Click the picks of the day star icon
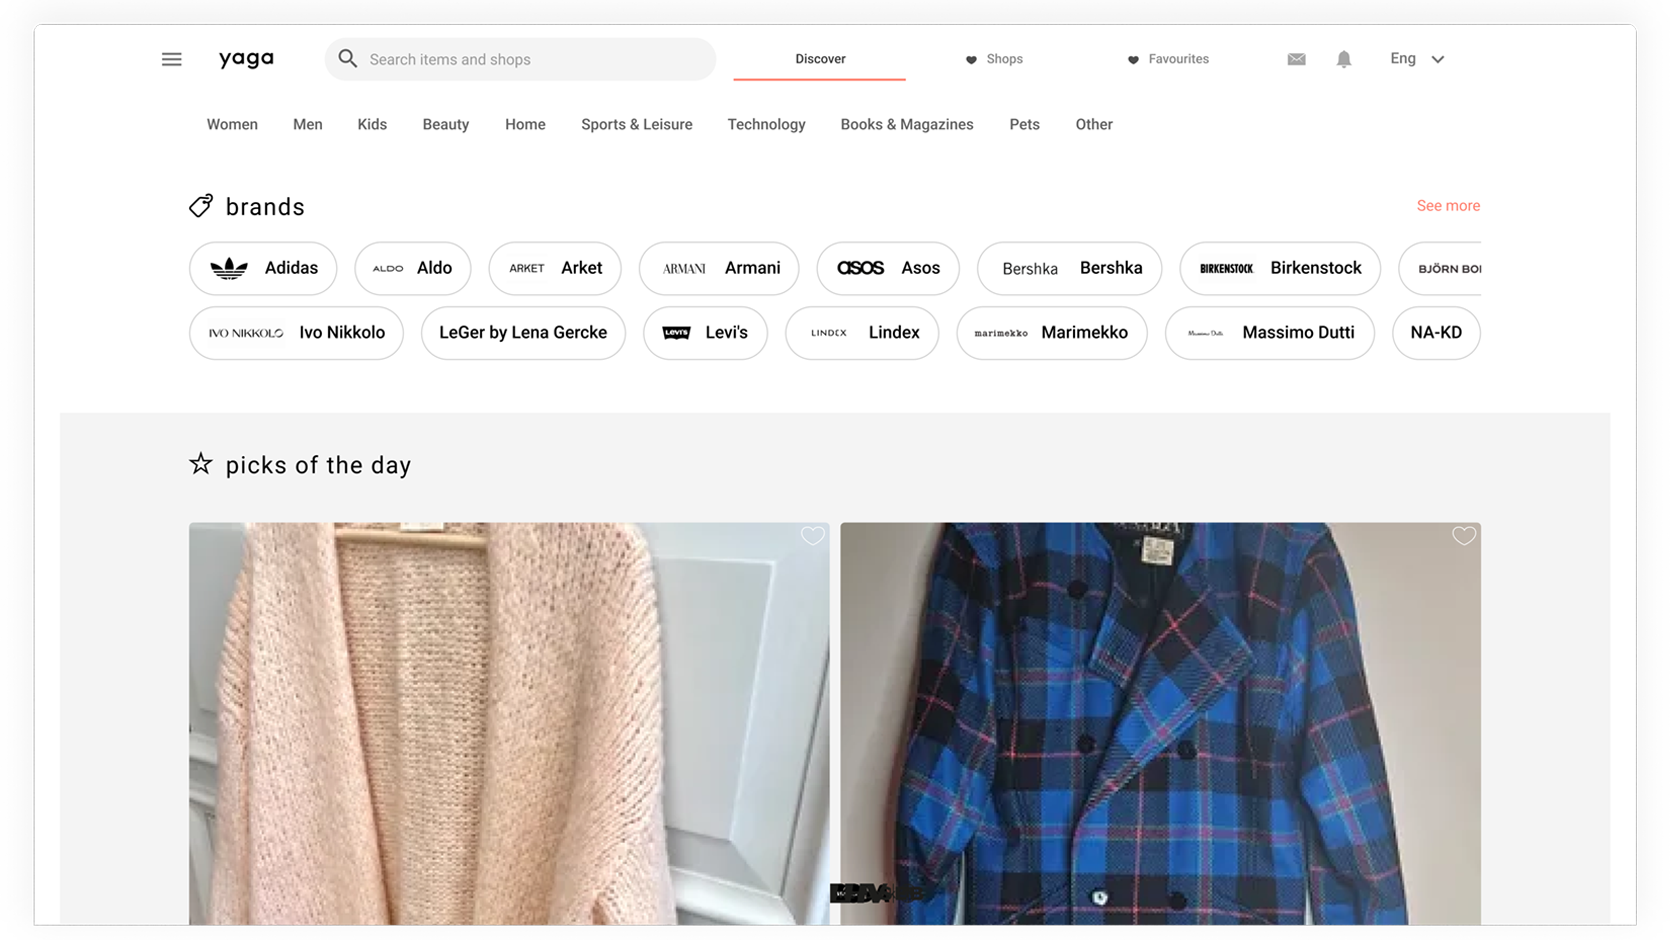Image resolution: width=1670 pixels, height=940 pixels. pyautogui.click(x=200, y=463)
